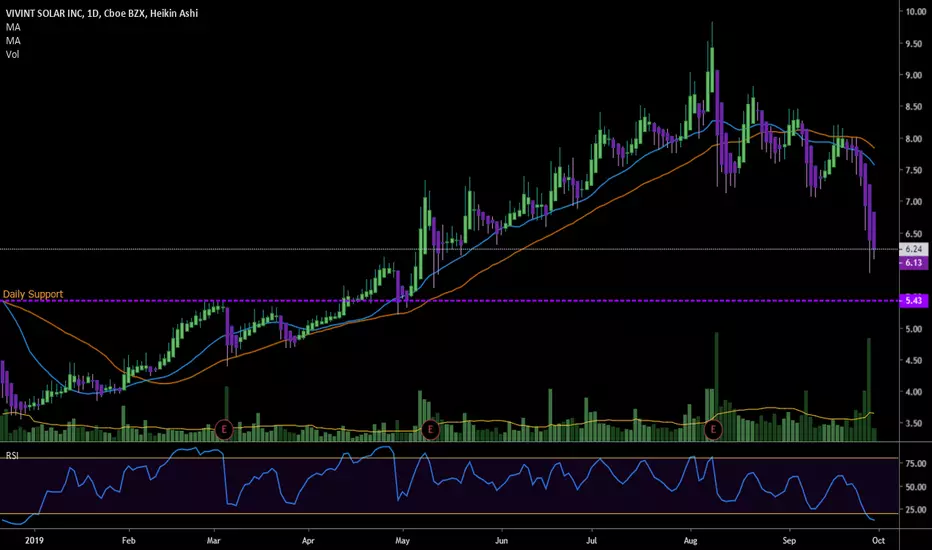Click the August earnings 'E' marker
The image size is (932, 550).
click(x=713, y=429)
